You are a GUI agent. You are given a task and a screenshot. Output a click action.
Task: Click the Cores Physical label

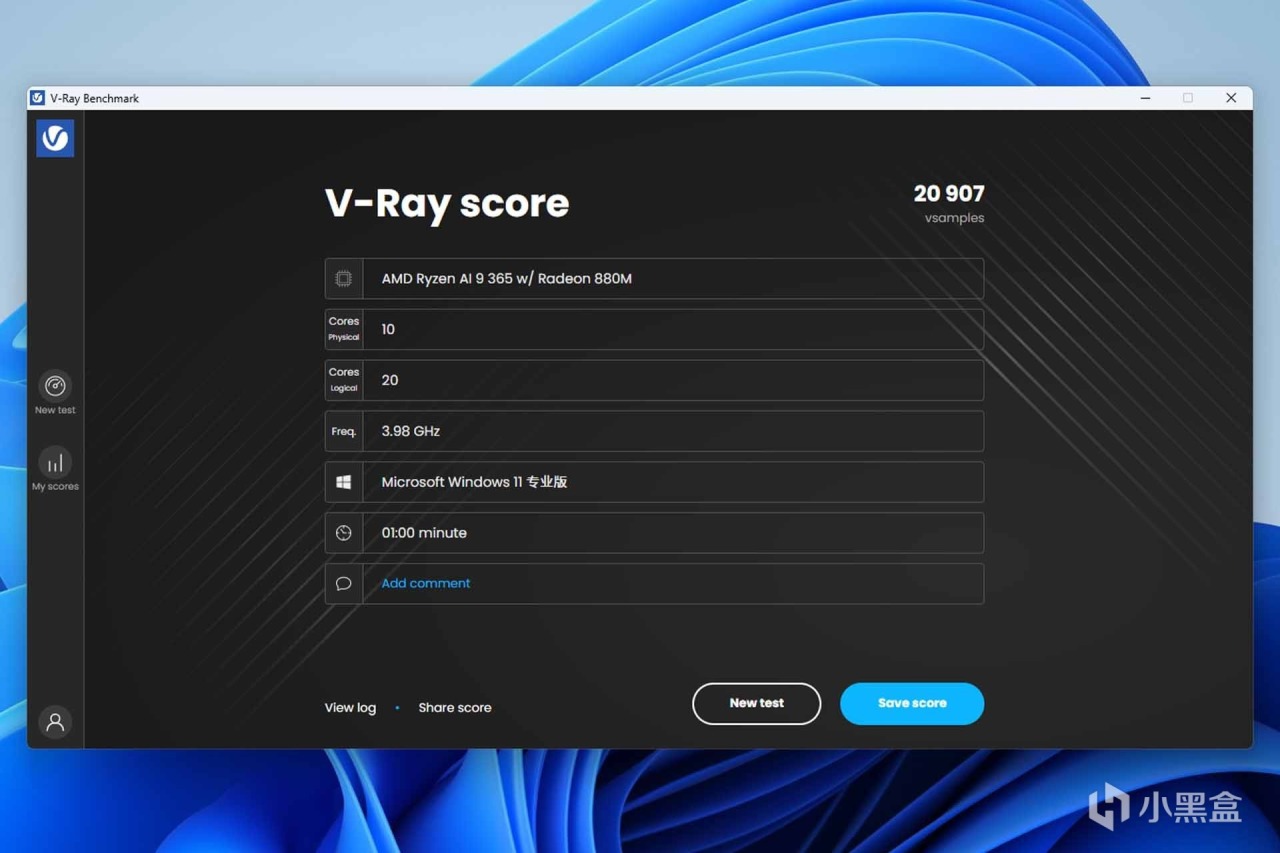(x=343, y=329)
